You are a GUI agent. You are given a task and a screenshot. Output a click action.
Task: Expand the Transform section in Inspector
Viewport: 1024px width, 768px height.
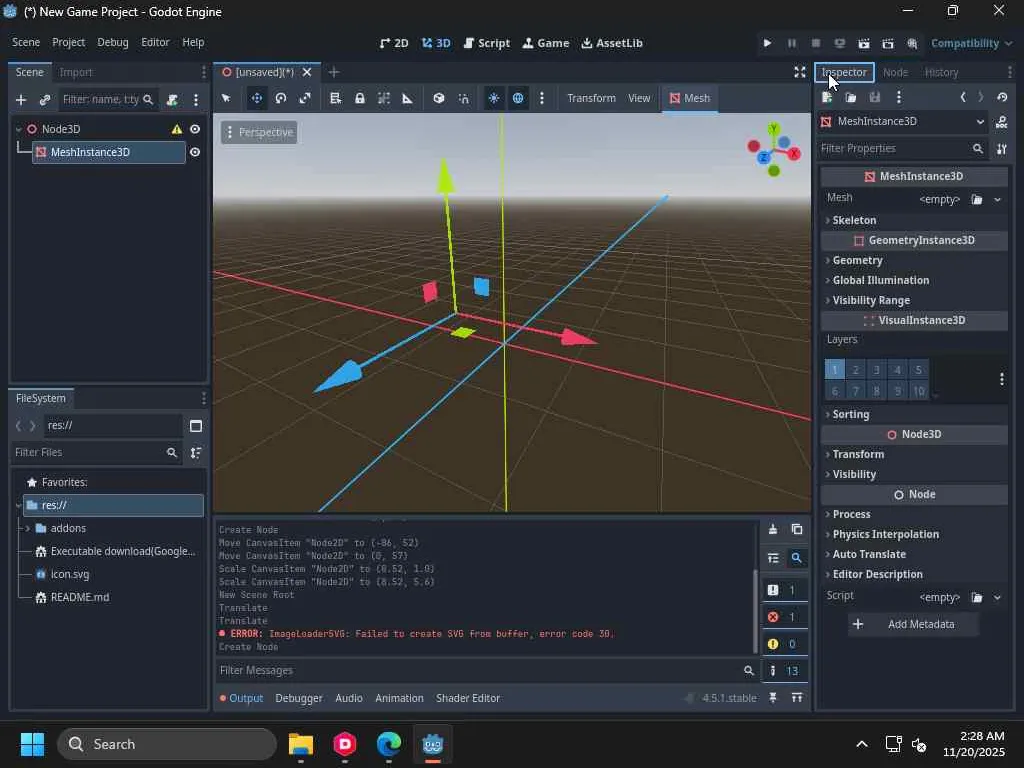pos(858,454)
